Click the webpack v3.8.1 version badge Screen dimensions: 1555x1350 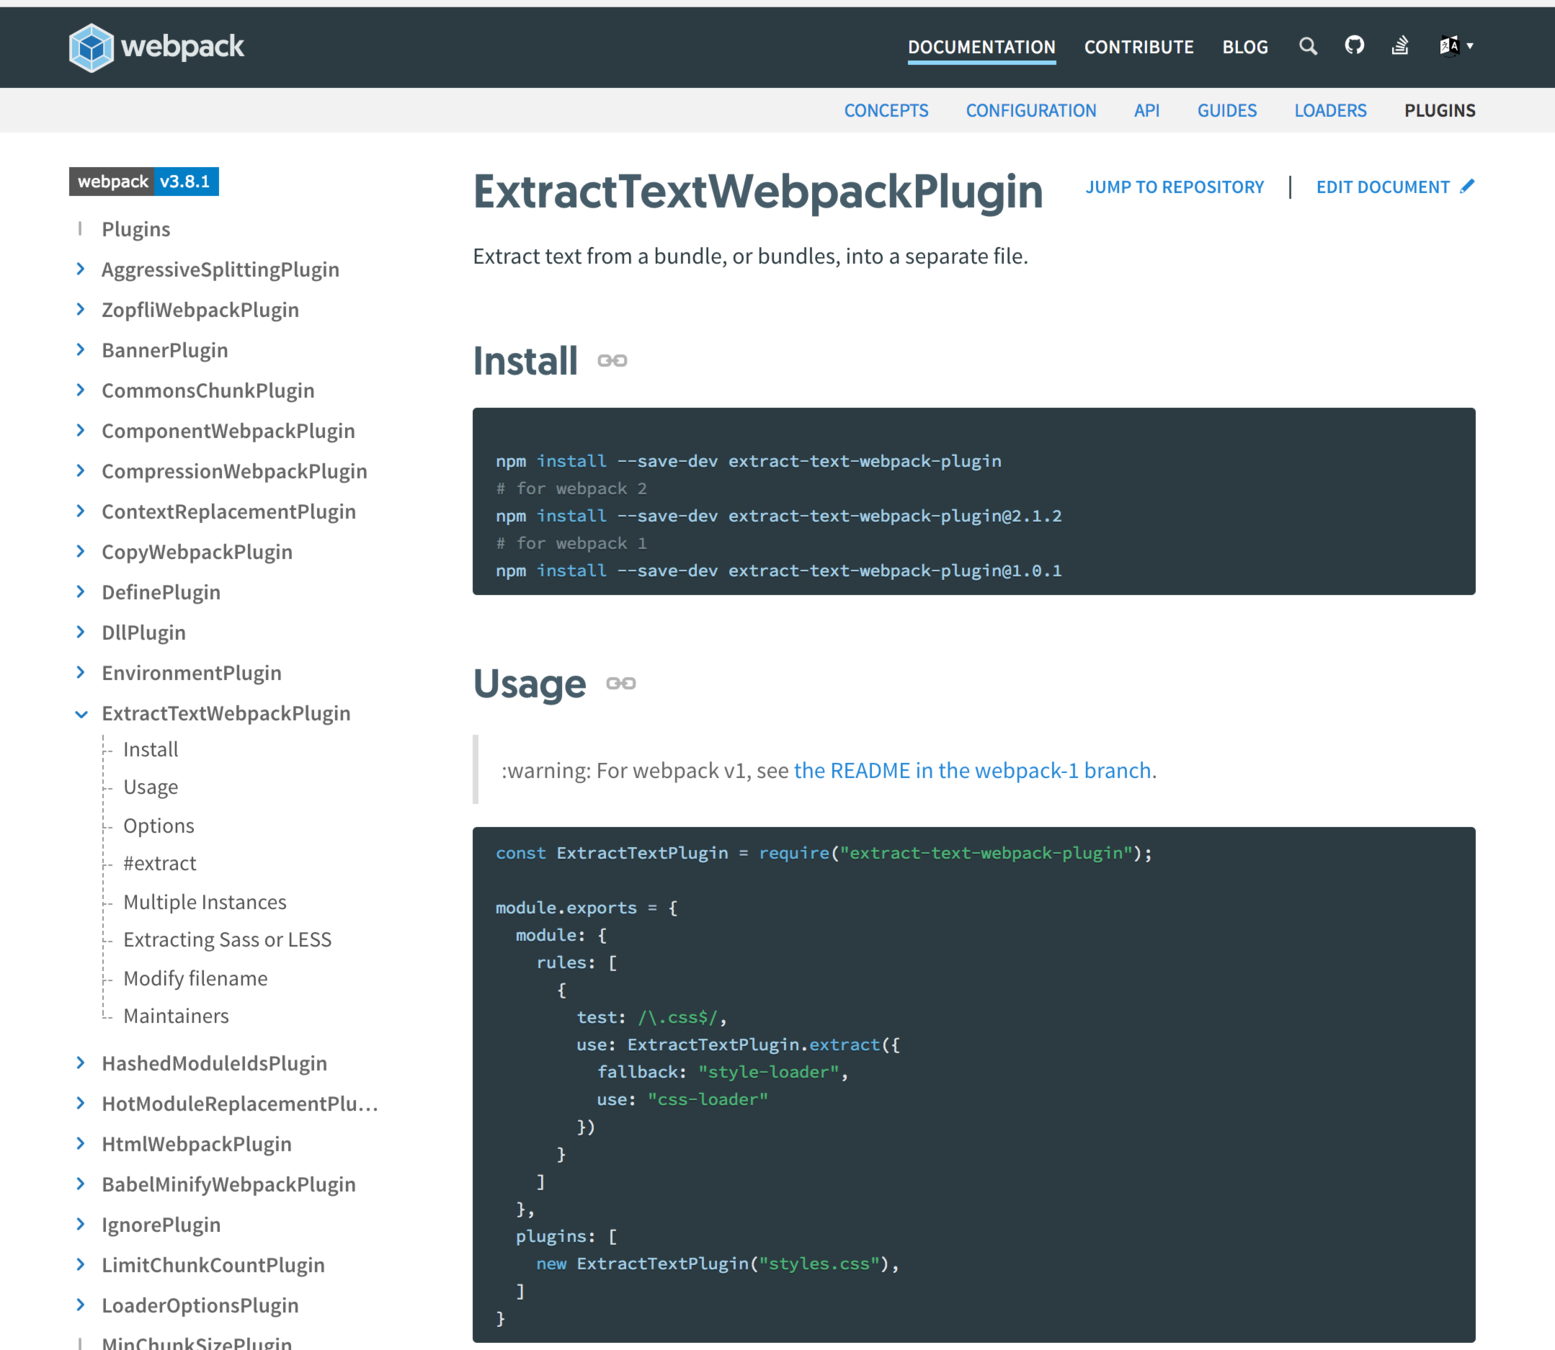tap(144, 181)
